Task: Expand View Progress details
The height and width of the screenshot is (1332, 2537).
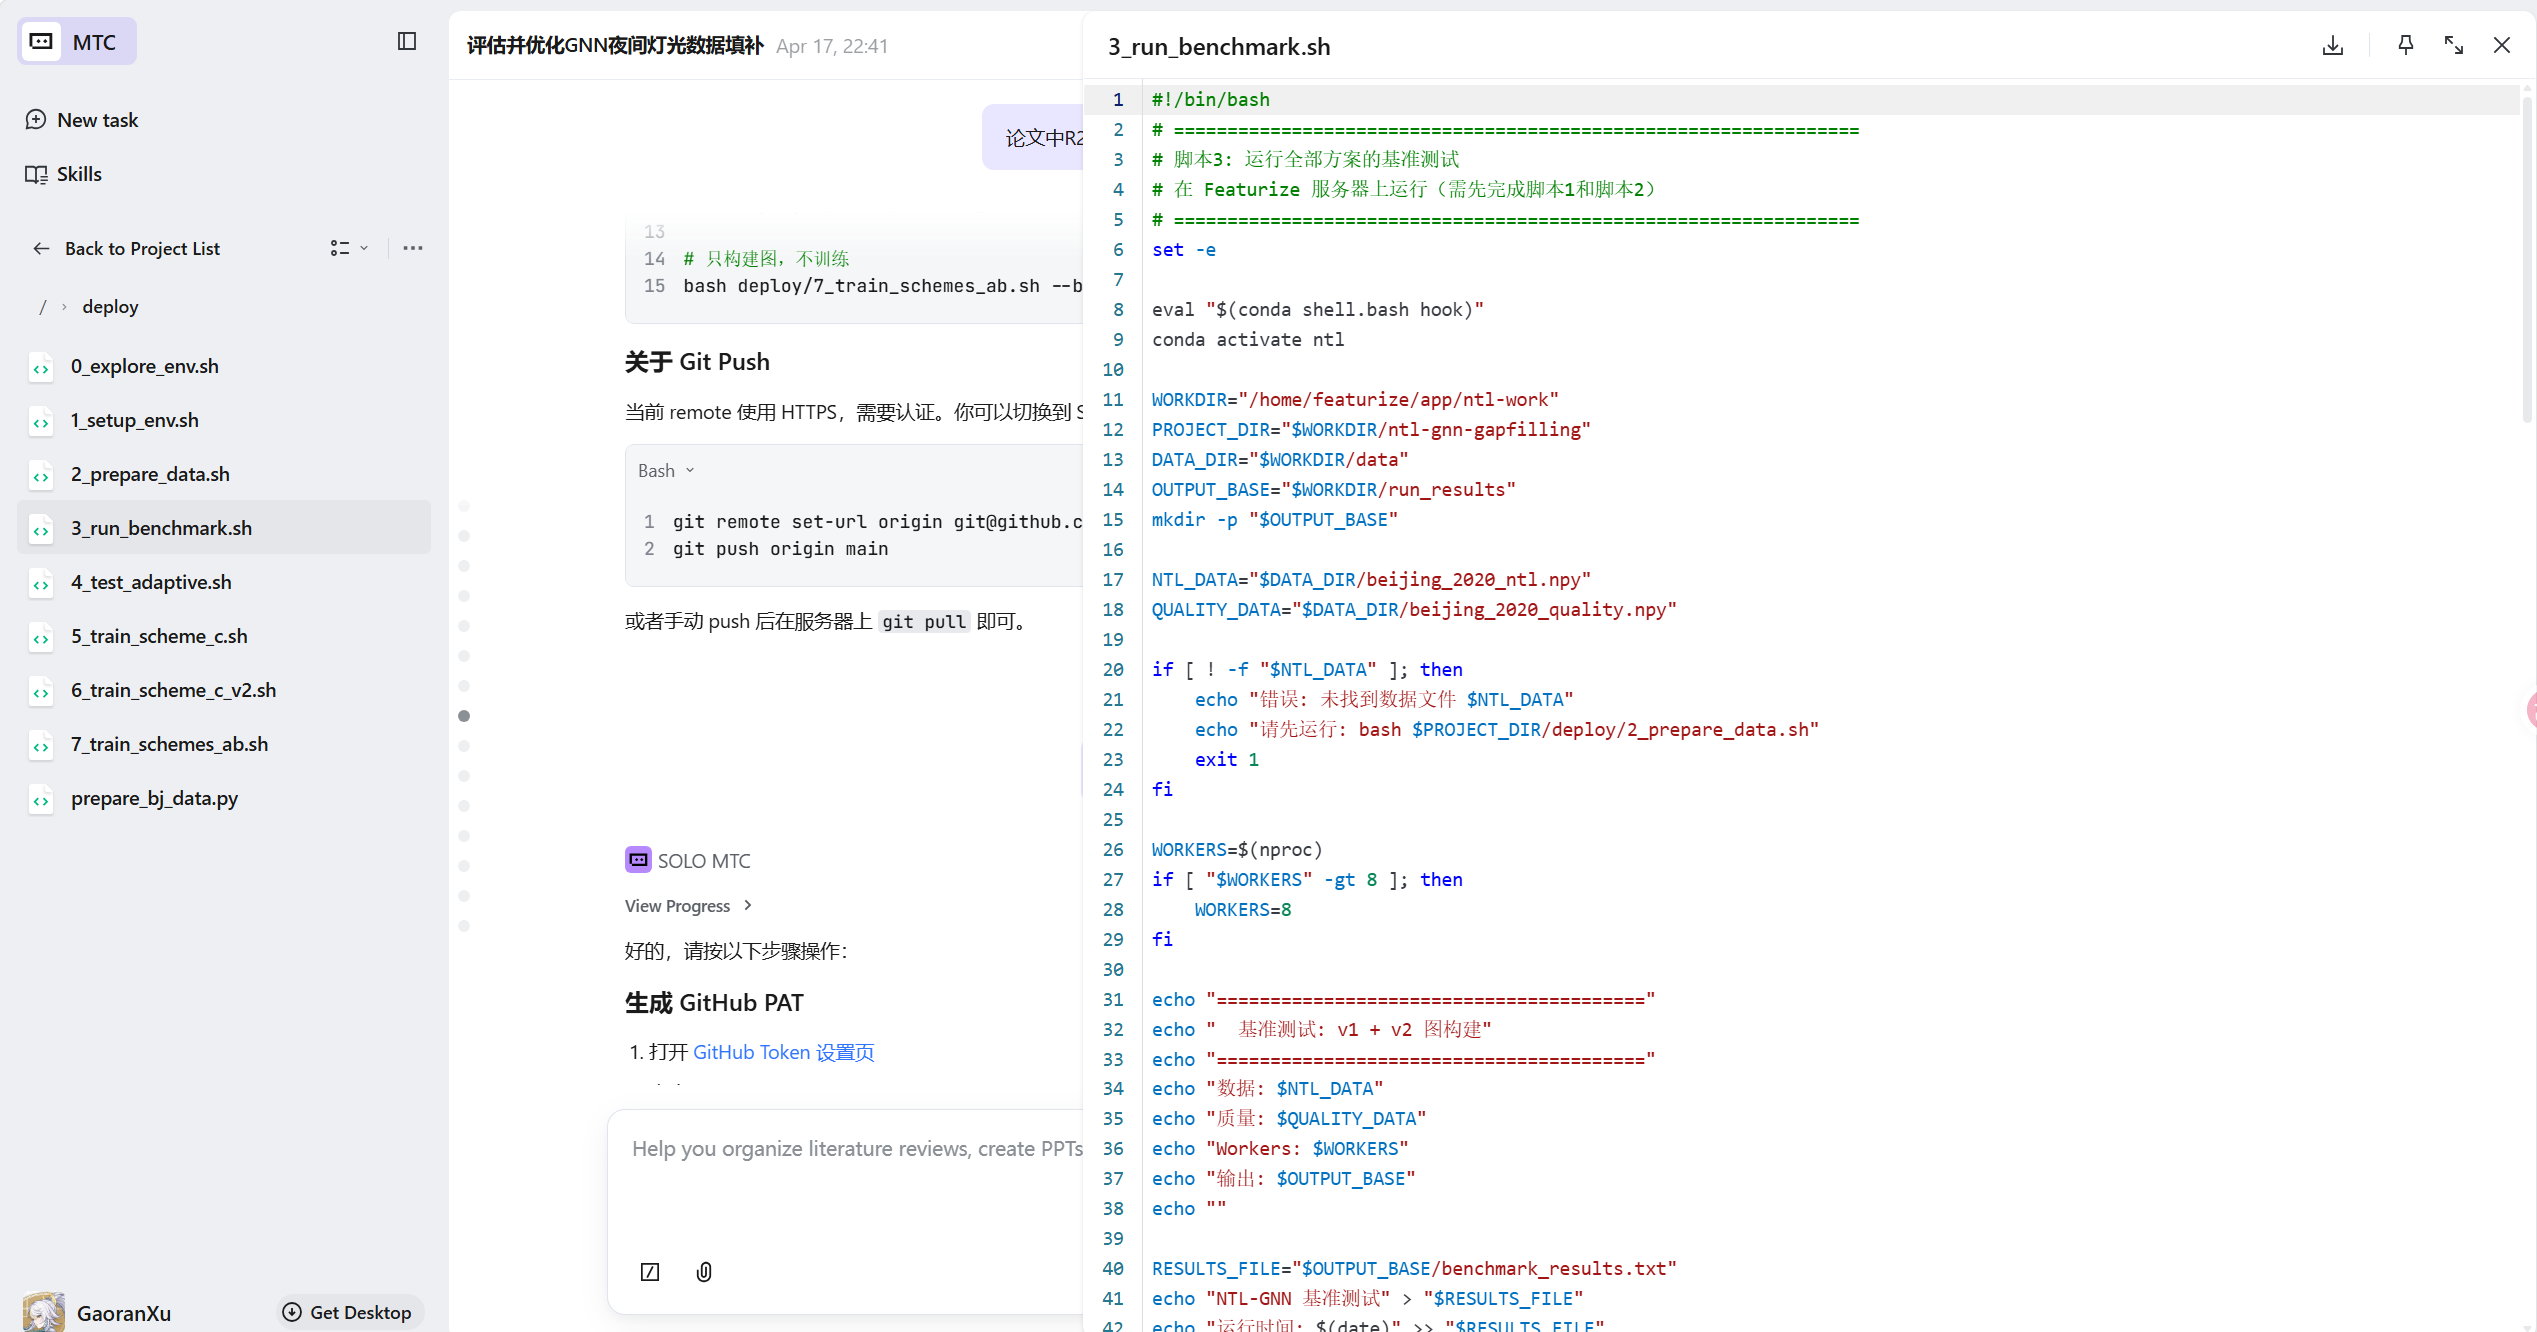Action: point(688,906)
